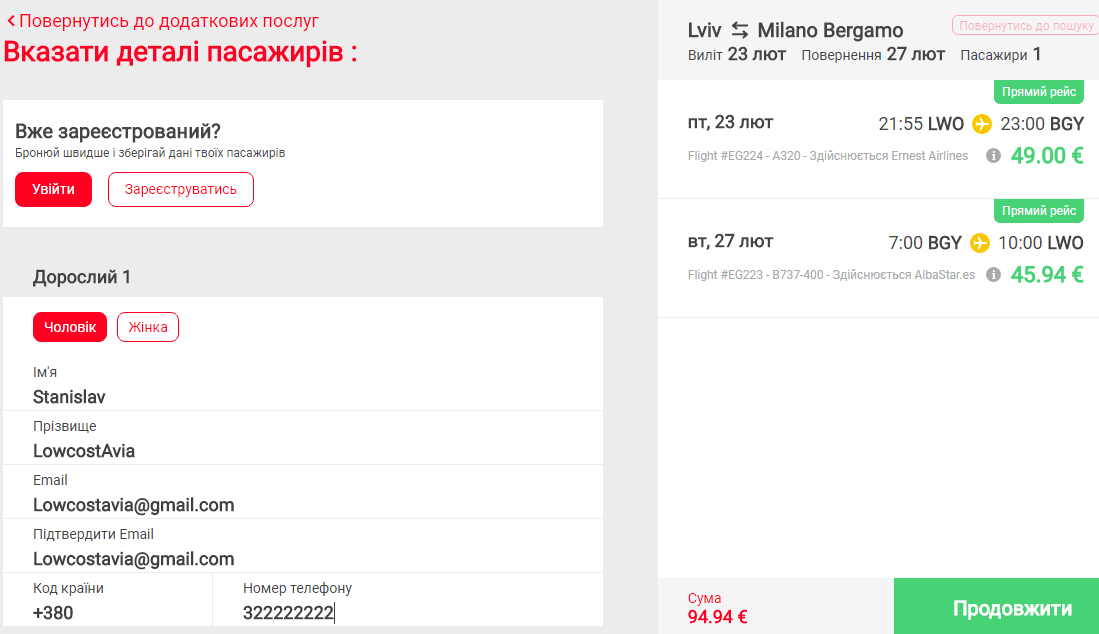Click the Зареєструватись button
The width and height of the screenshot is (1099, 634).
click(181, 189)
